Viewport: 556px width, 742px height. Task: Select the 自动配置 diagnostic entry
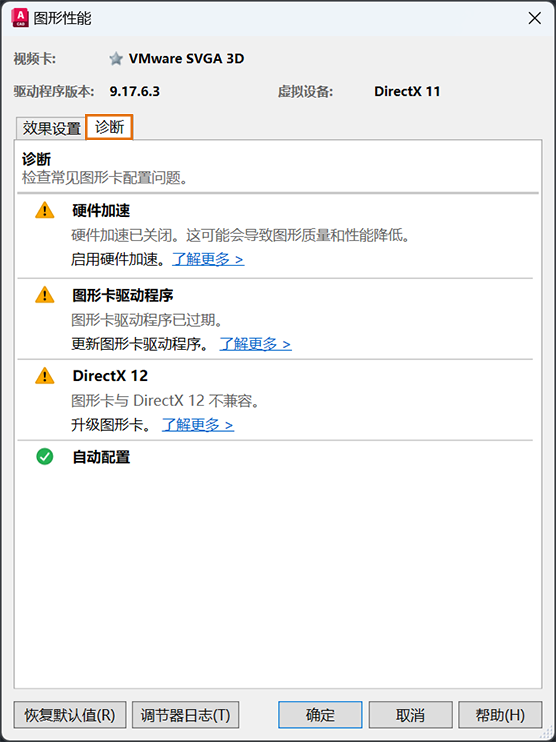point(101,457)
